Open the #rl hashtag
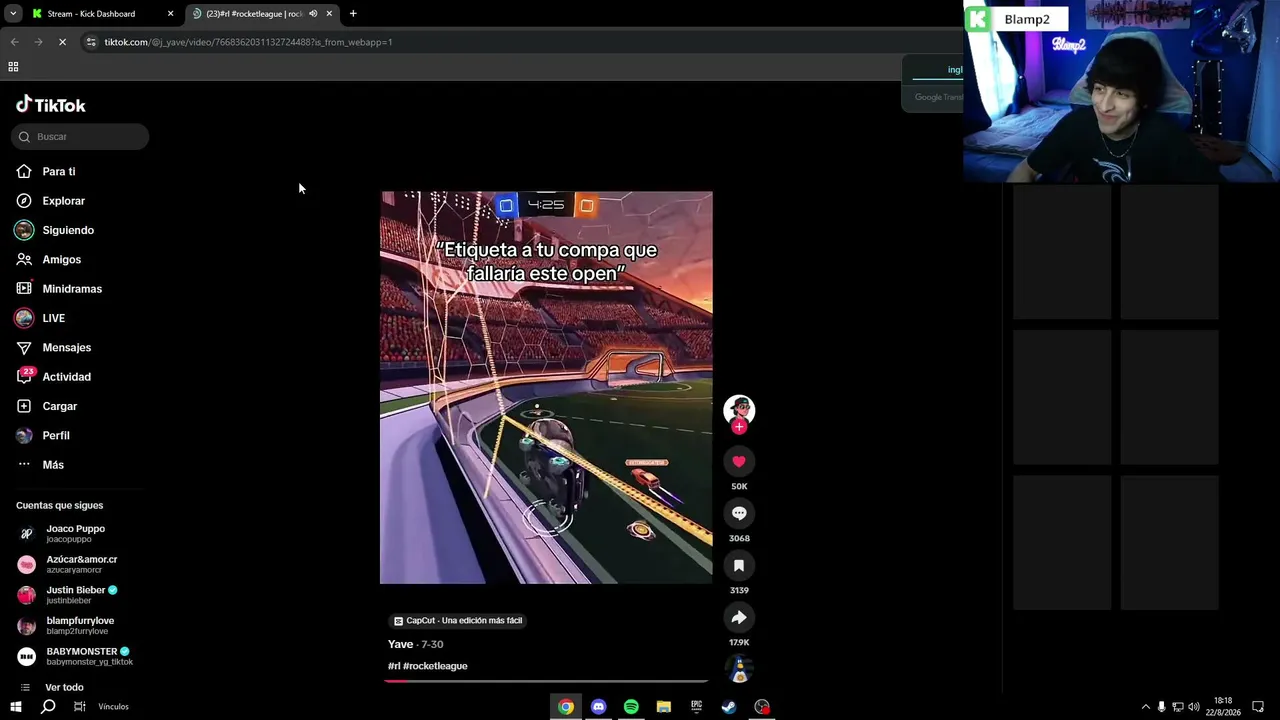 pos(394,666)
